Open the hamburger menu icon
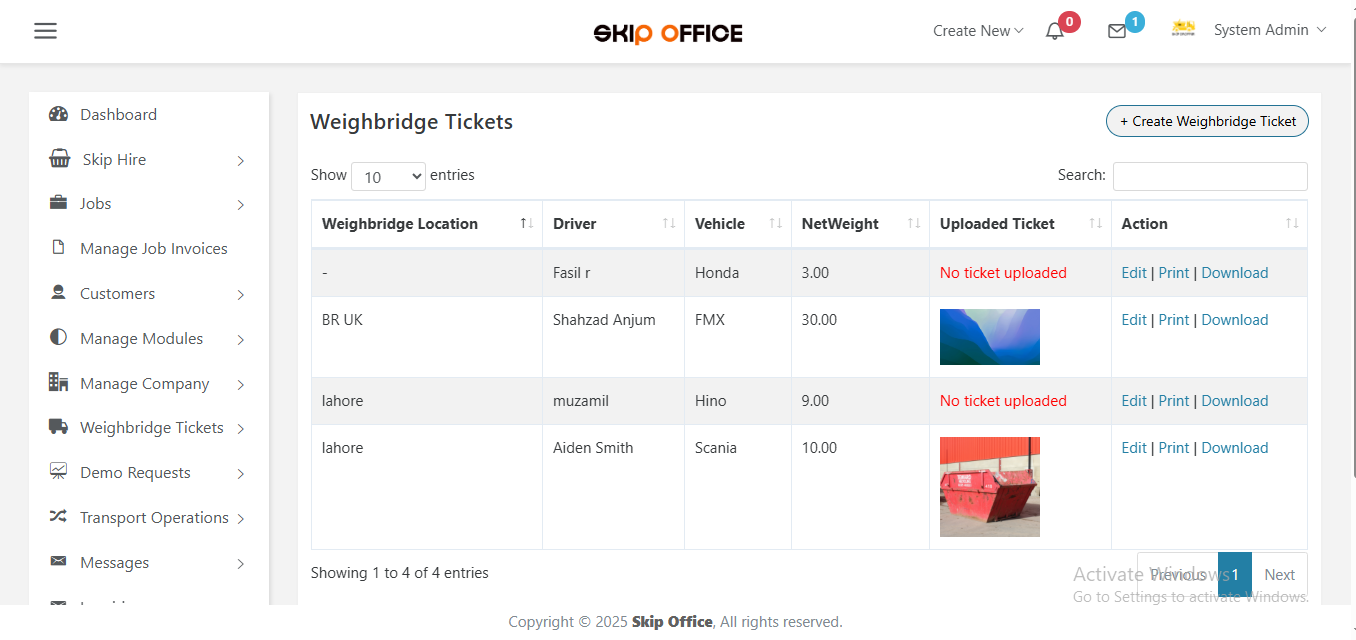This screenshot has height=640, width=1356. click(x=45, y=31)
